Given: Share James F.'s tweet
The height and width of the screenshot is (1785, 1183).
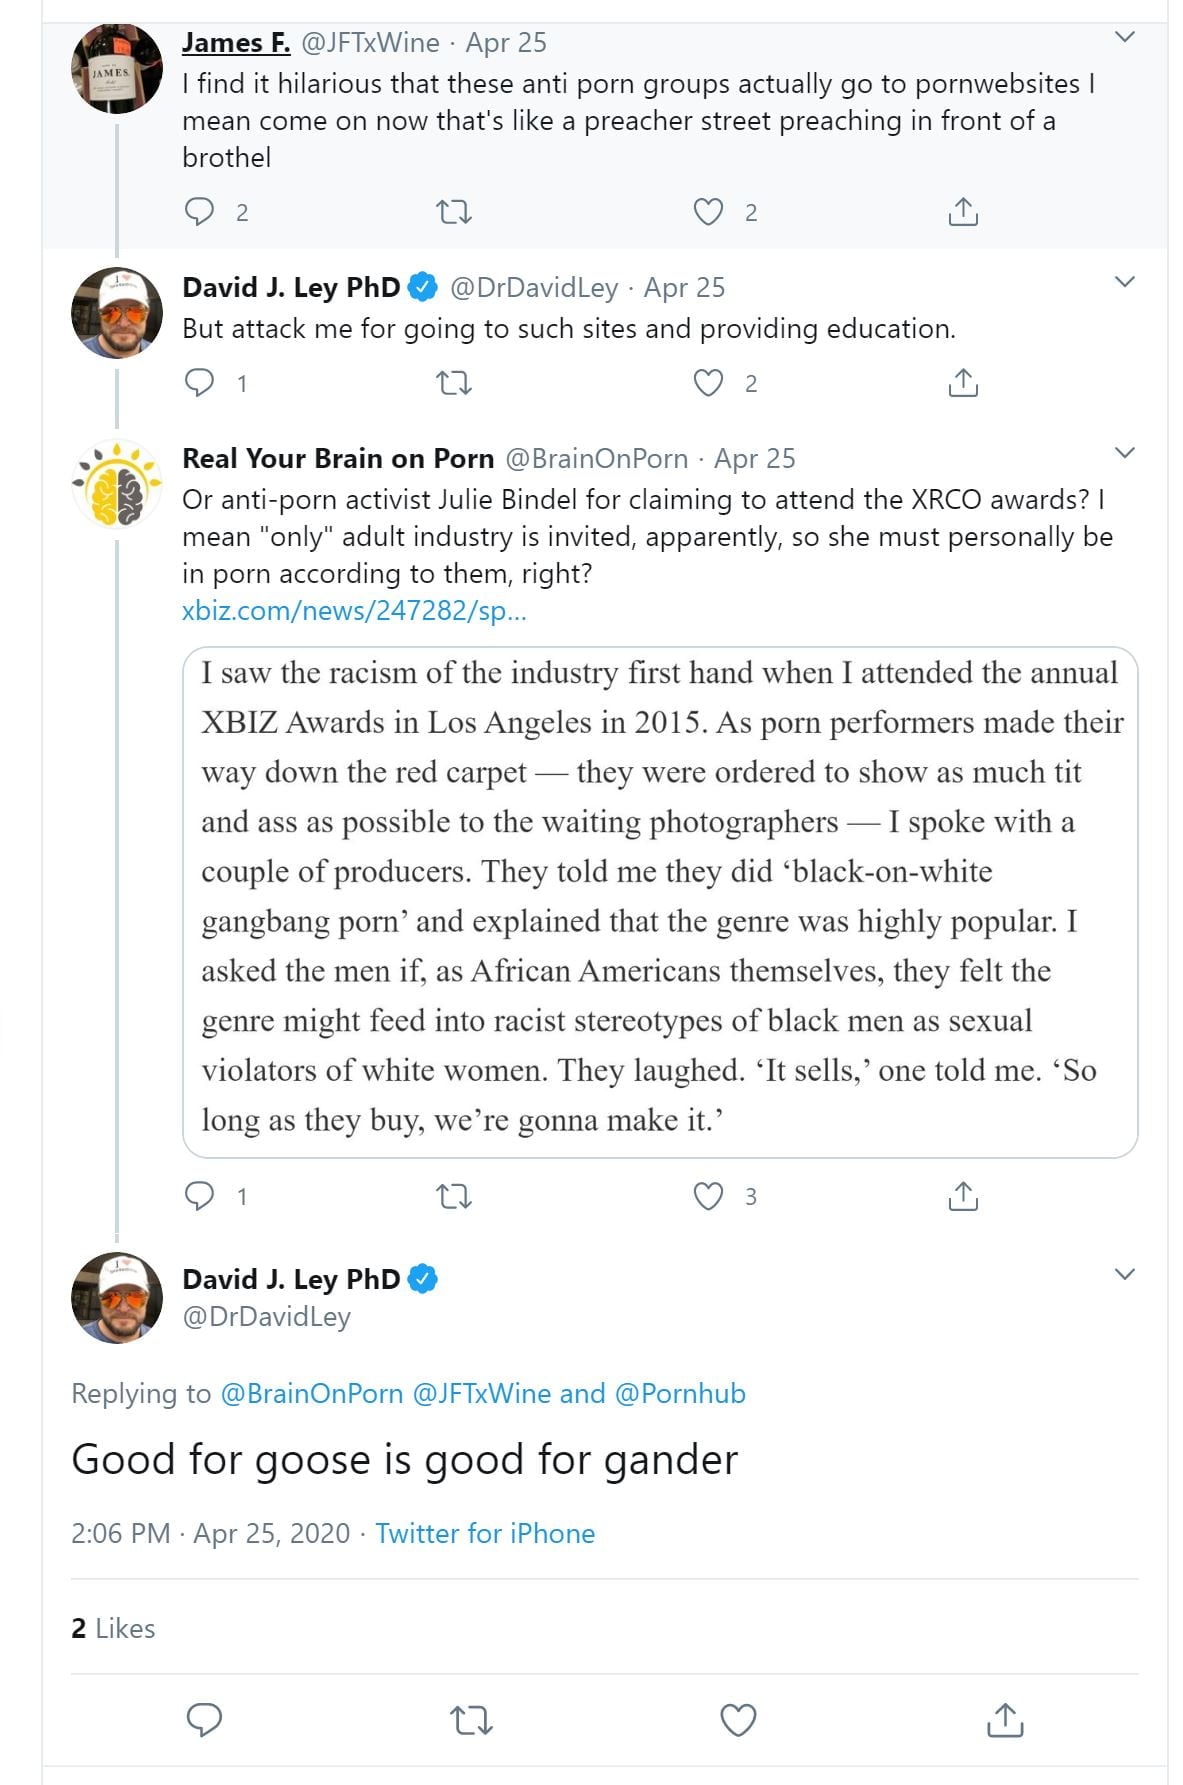Looking at the screenshot, I should (962, 212).
